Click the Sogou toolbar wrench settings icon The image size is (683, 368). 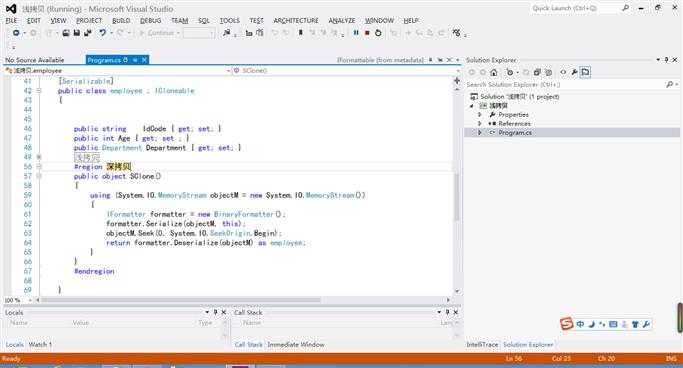coord(646,324)
